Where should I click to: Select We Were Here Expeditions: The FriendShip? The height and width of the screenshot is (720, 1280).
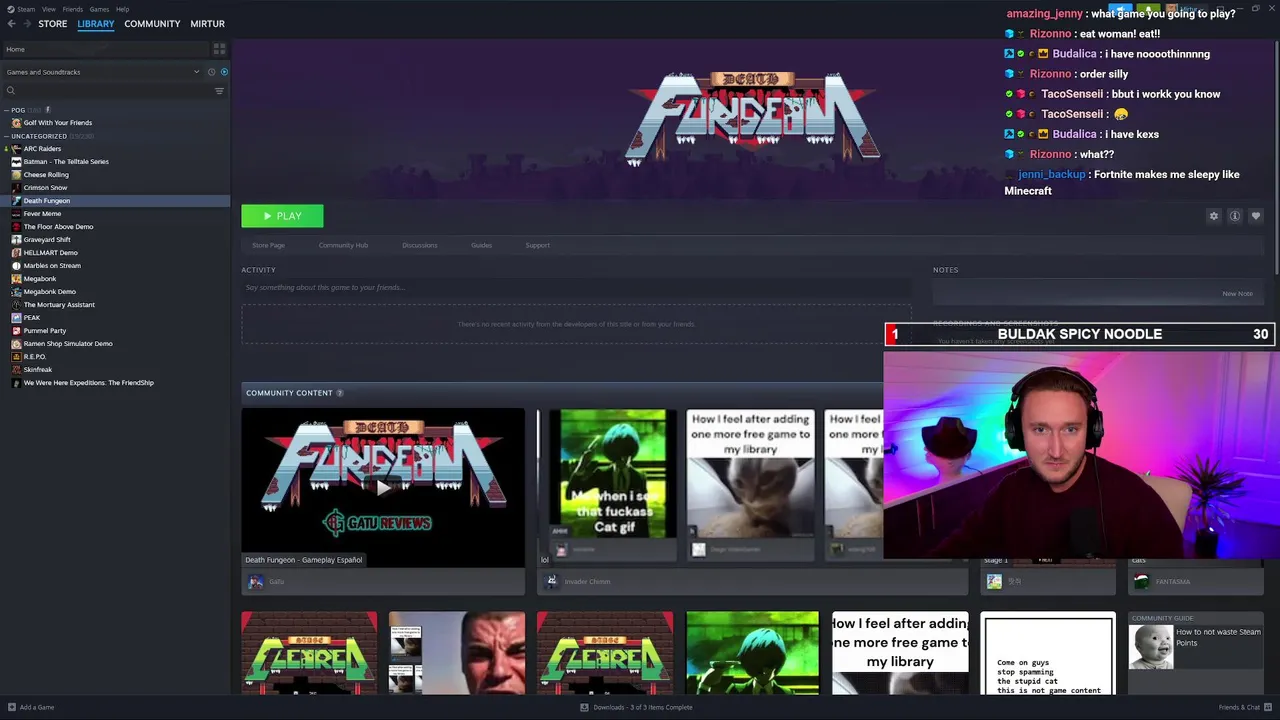point(88,383)
